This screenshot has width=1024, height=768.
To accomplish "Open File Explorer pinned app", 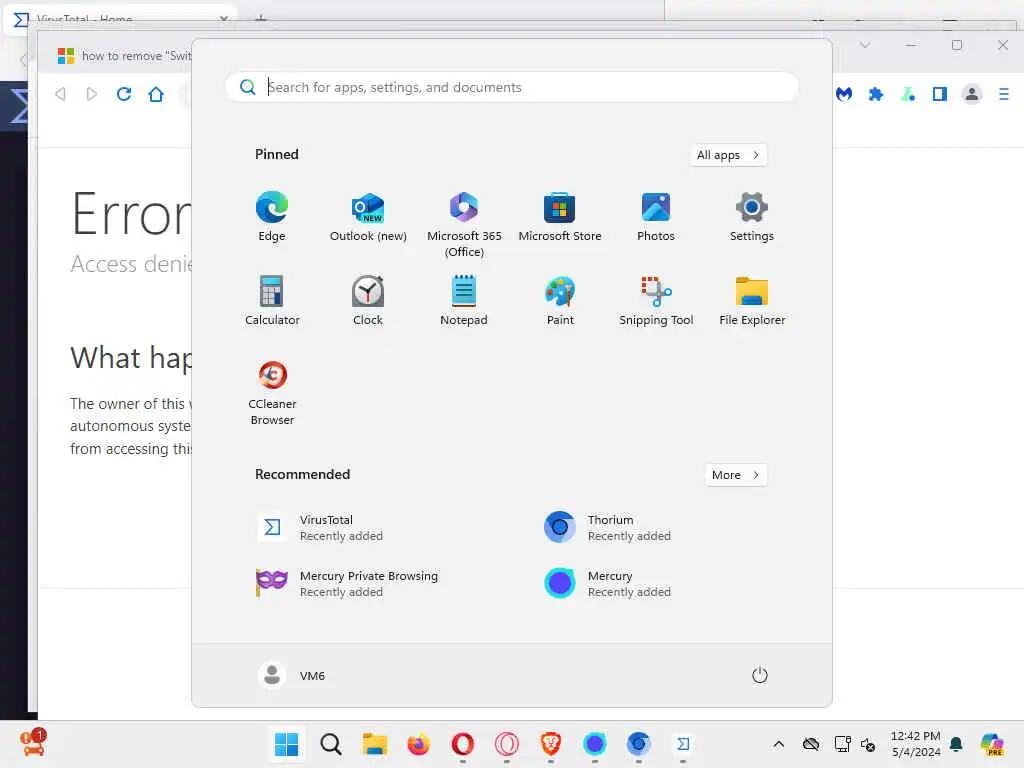I will tap(752, 301).
